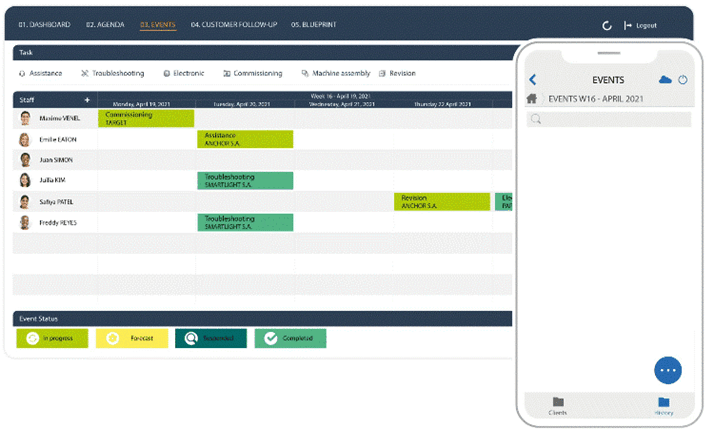Tap the cloud sync icon on mobile
Screen dimensions: 708x430
point(665,80)
